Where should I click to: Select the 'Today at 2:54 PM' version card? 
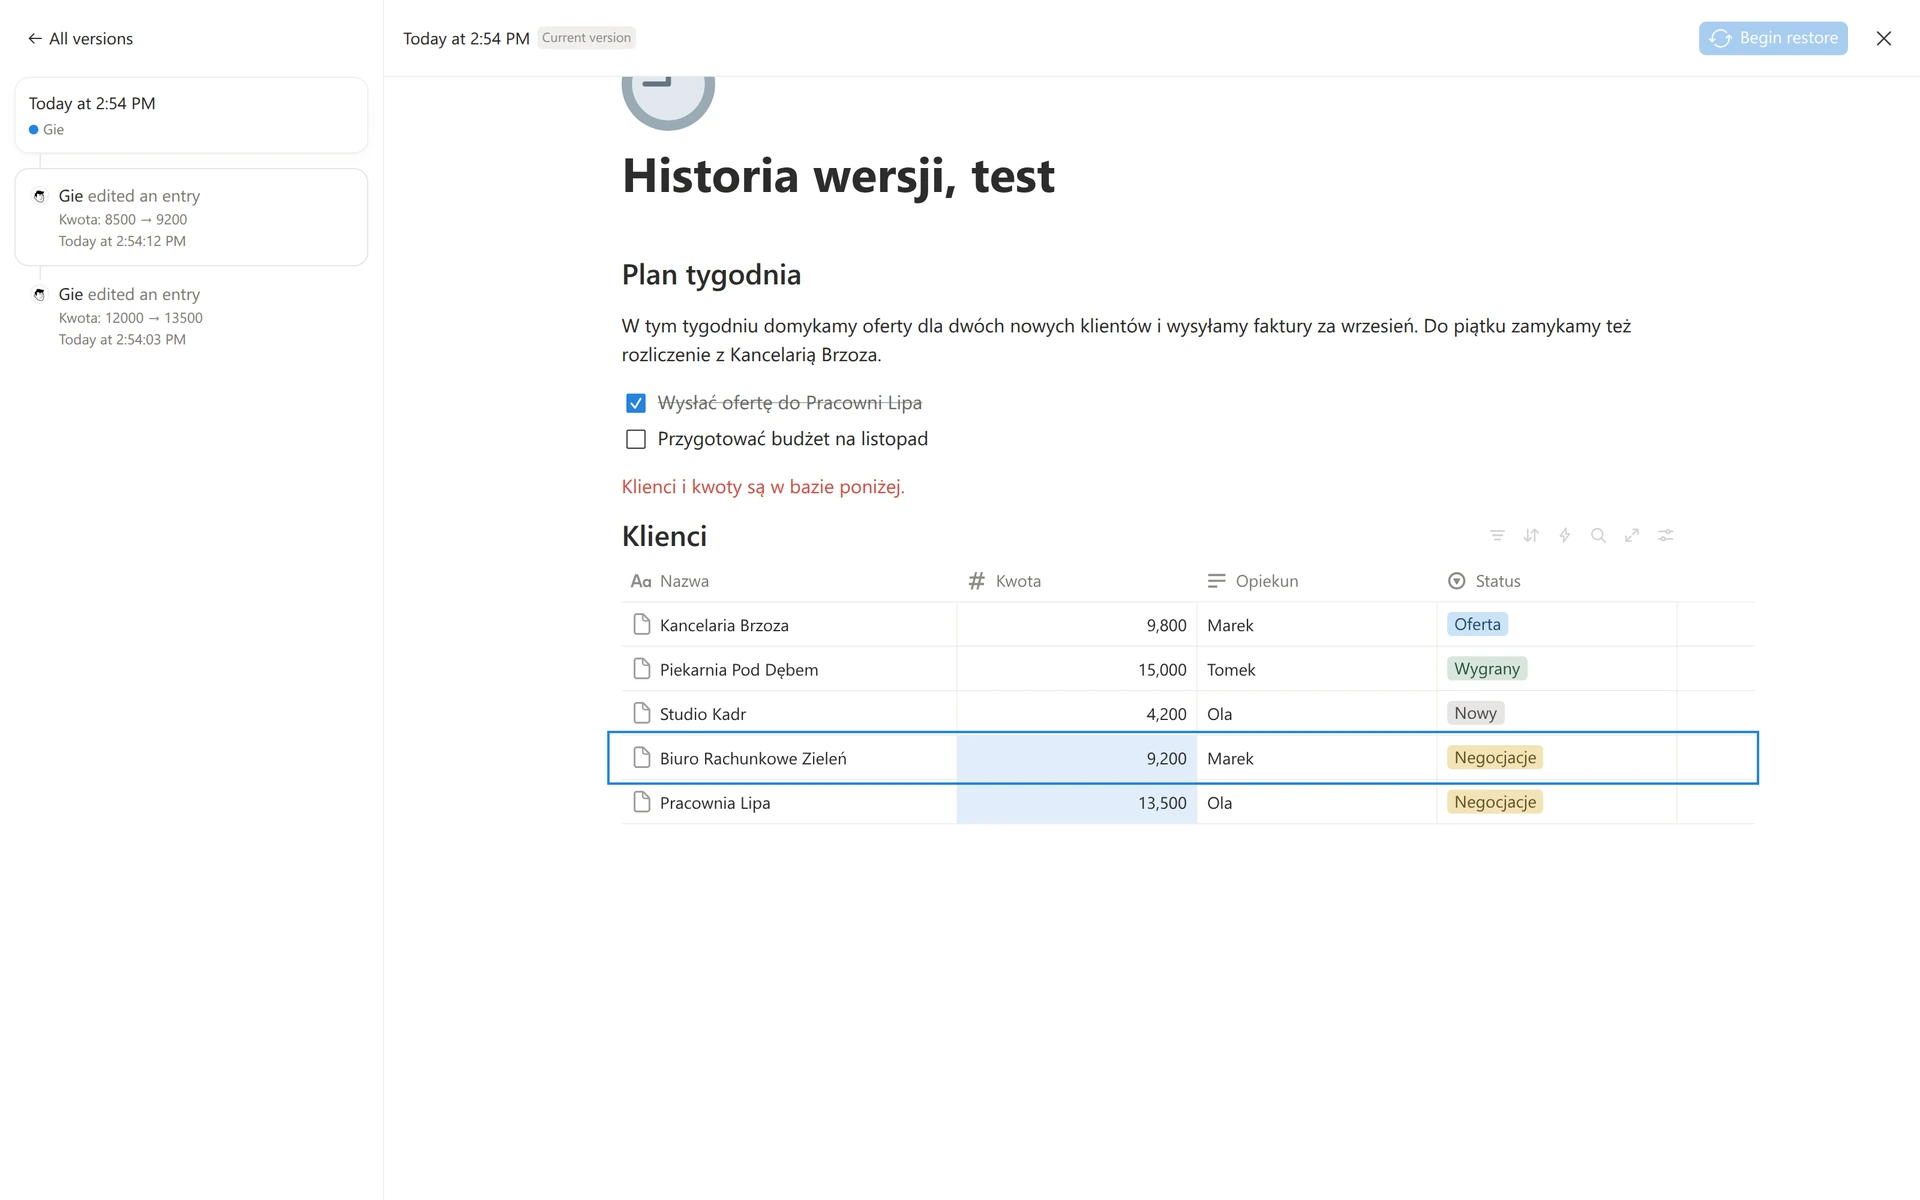[191, 115]
